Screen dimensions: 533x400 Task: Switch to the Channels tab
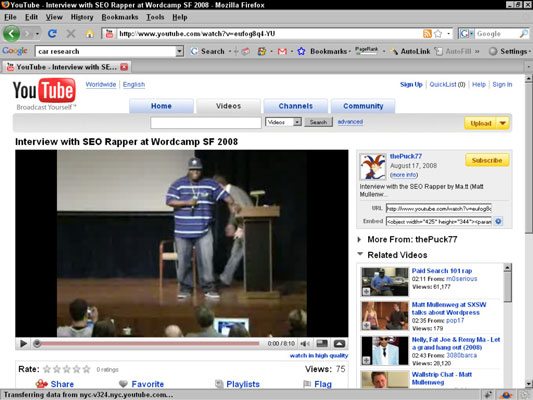[295, 106]
